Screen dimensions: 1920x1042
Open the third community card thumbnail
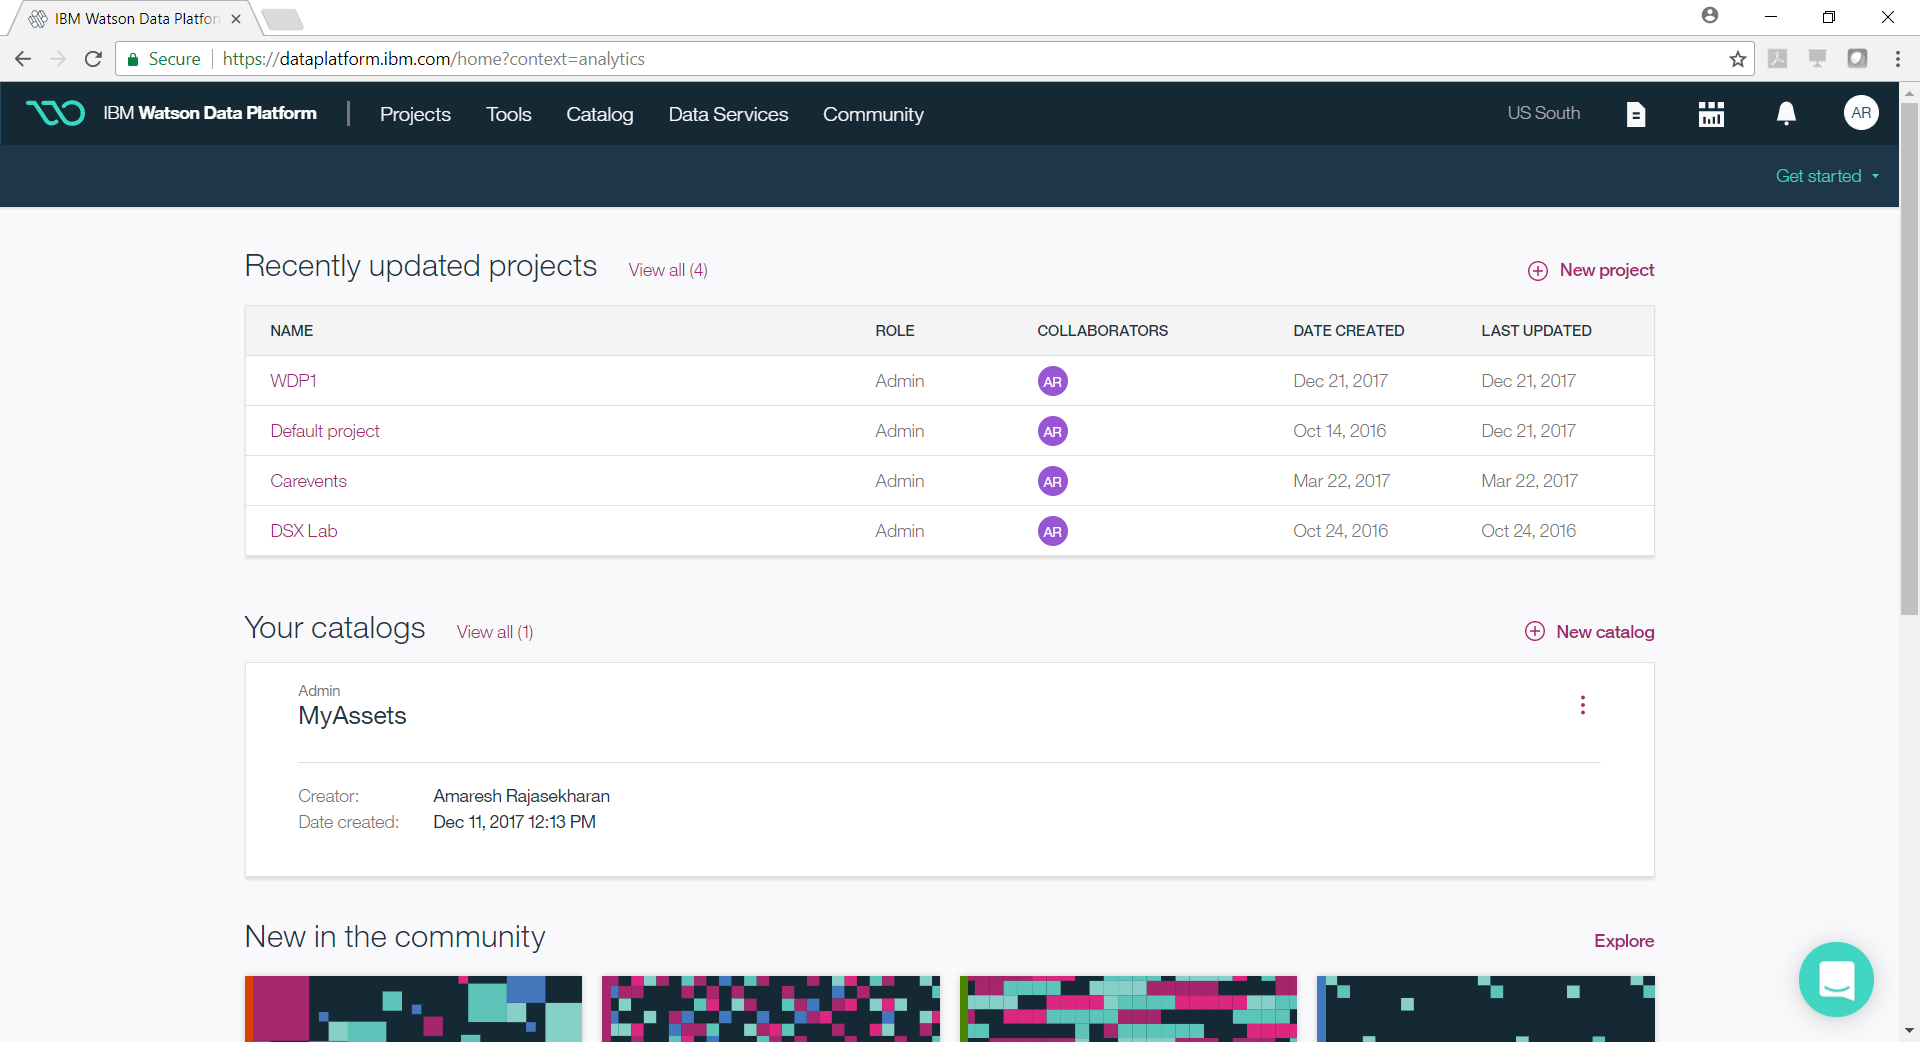pyautogui.click(x=1128, y=1009)
